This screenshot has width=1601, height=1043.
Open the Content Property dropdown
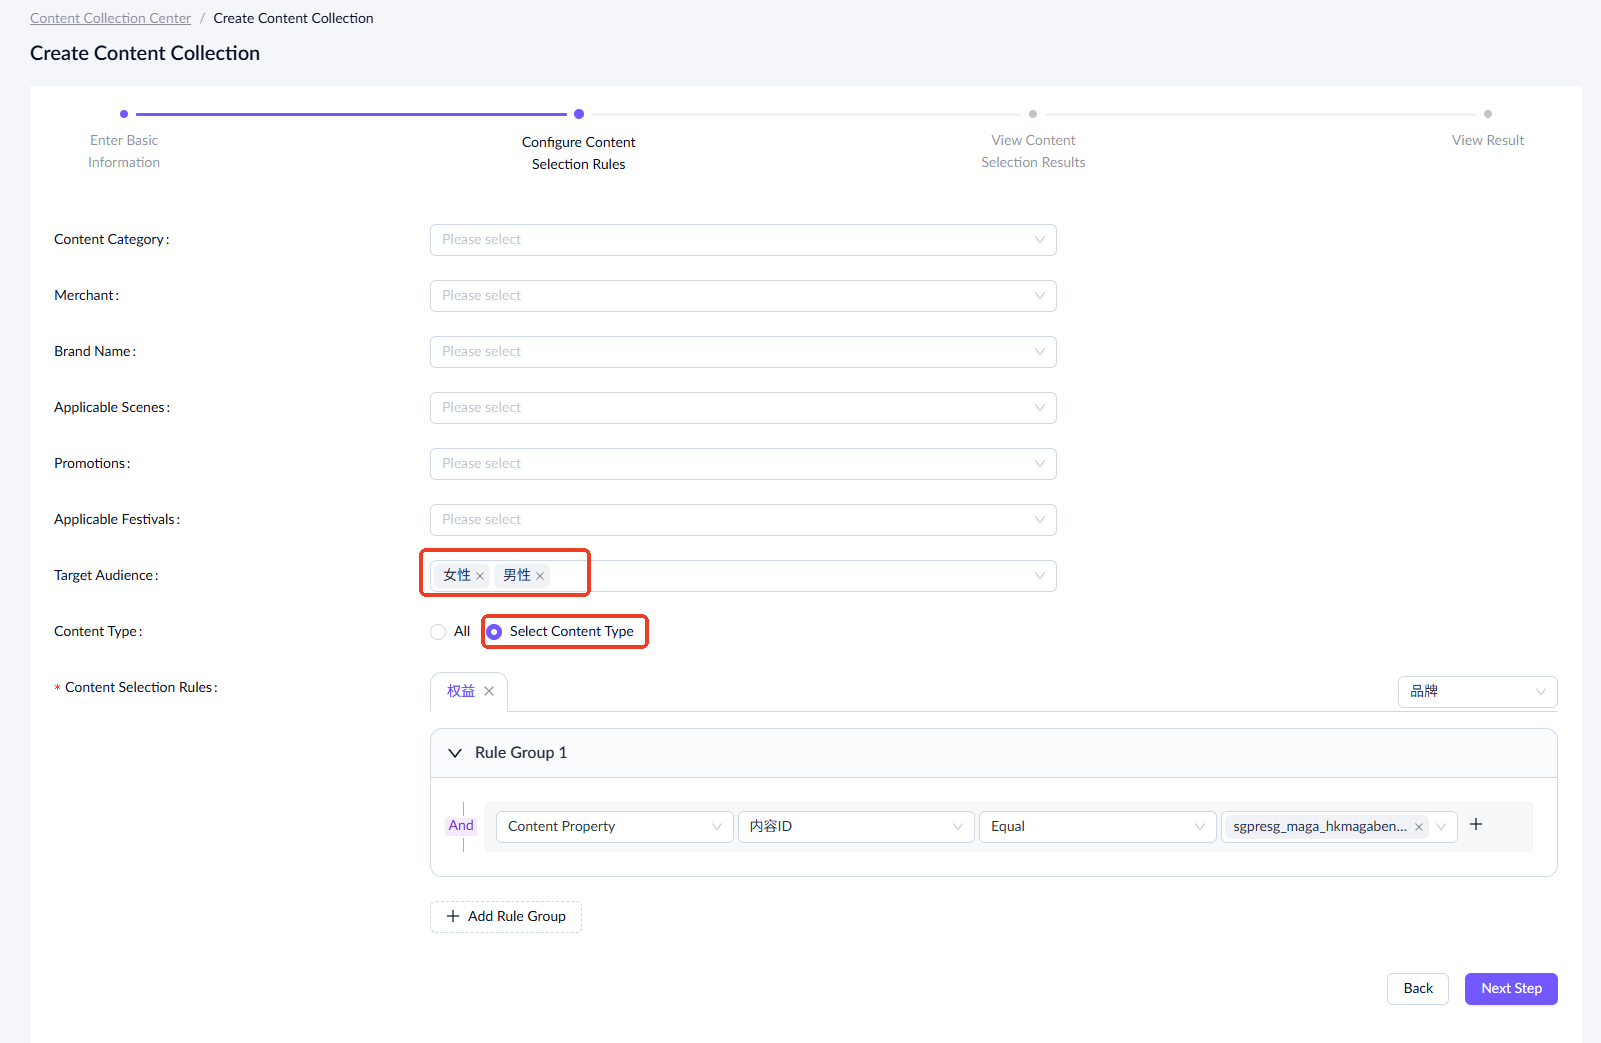click(614, 827)
